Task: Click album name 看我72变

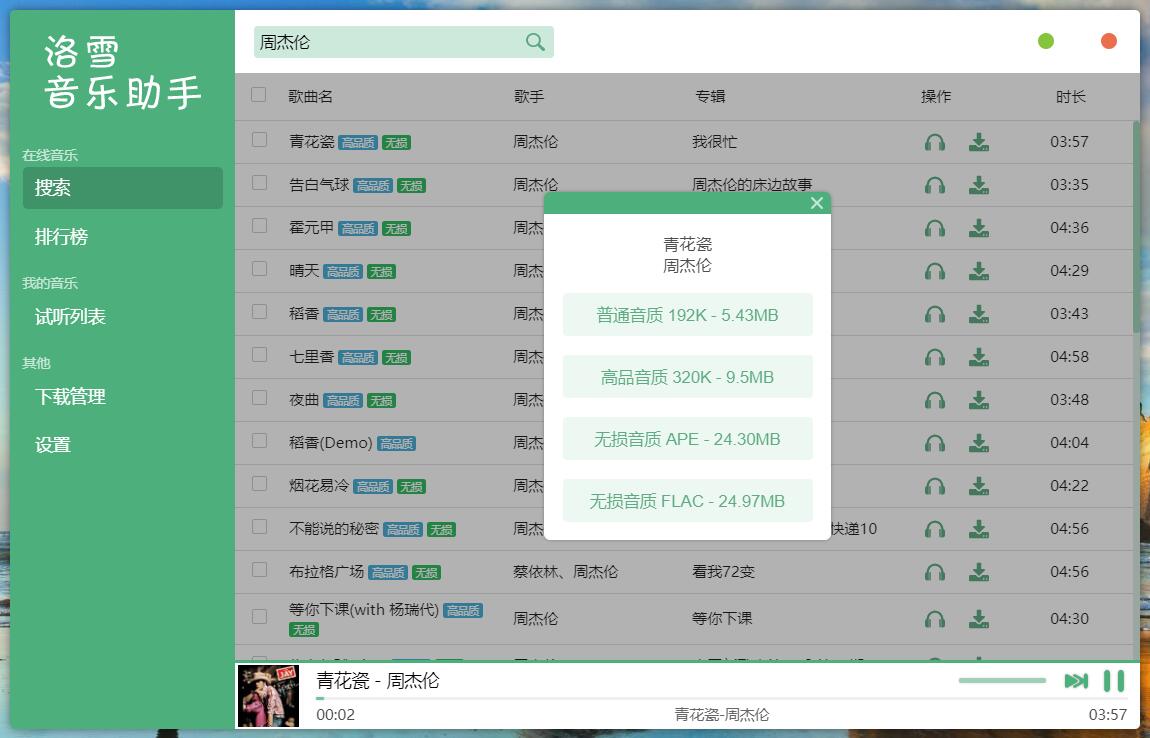Action: tap(723, 571)
